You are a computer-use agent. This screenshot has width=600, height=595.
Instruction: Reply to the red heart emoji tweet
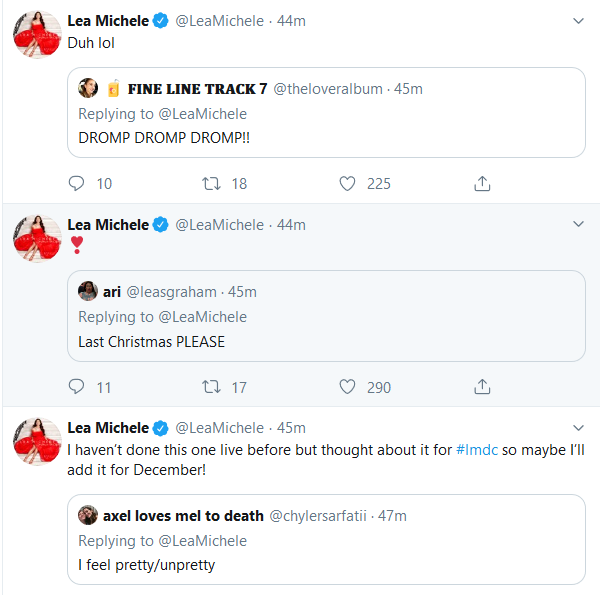(77, 386)
